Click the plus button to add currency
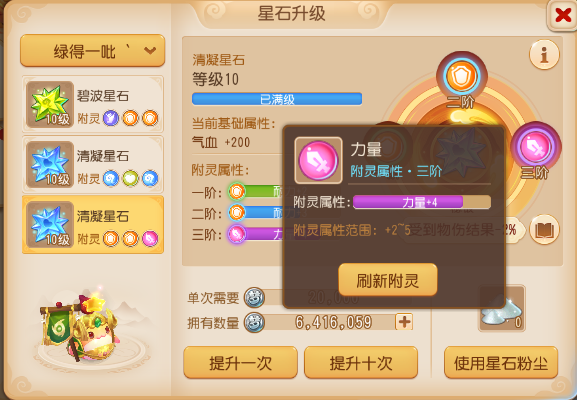Viewport: 577px width, 400px height. [404, 322]
